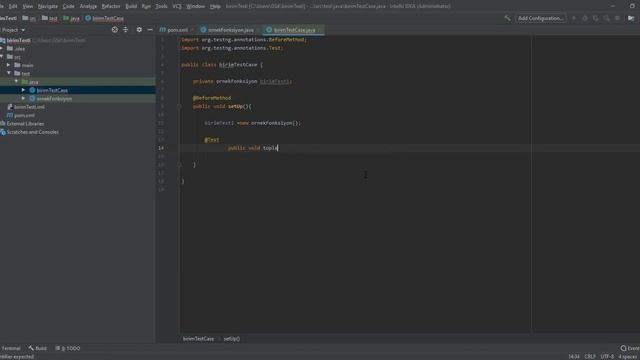
Task: Hide the Project panel with the minus icon
Action: [x=150, y=30]
